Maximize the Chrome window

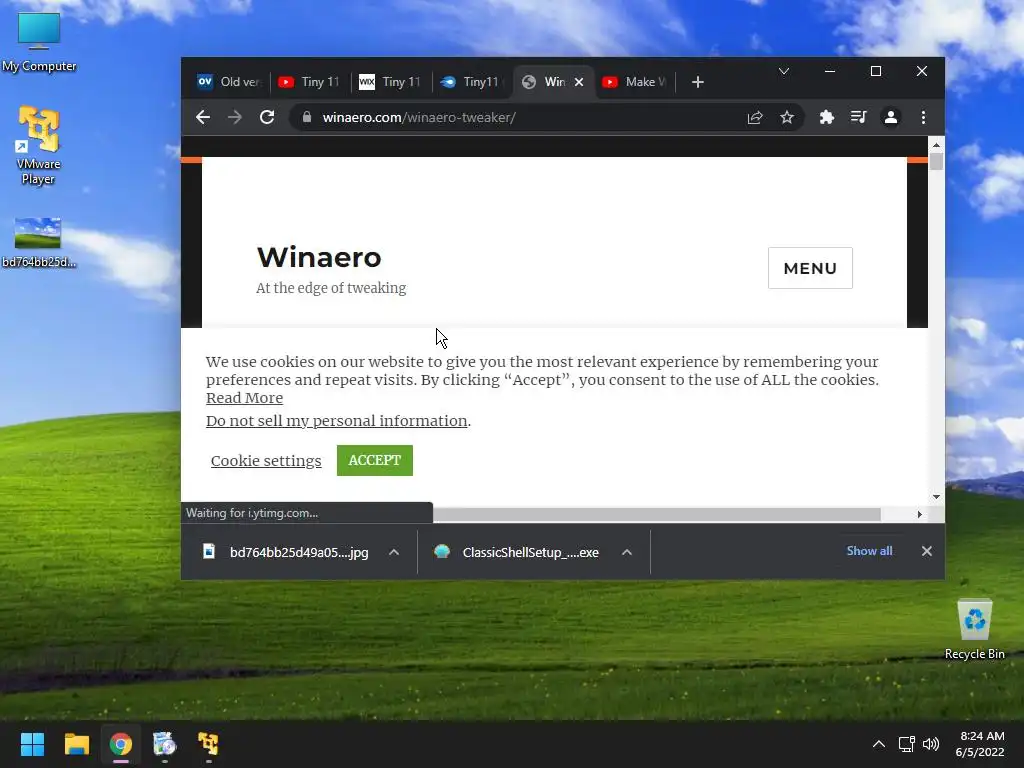pyautogui.click(x=876, y=71)
